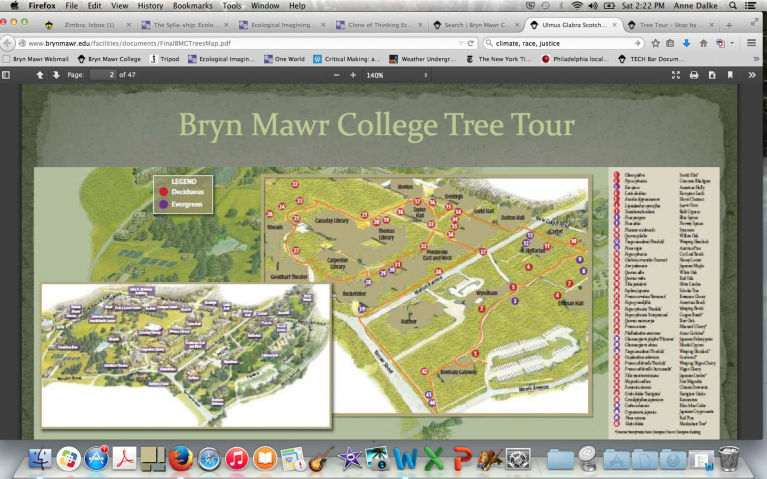The image size is (767, 479).
Task: Open iMovie from the dock
Action: [x=350, y=459]
